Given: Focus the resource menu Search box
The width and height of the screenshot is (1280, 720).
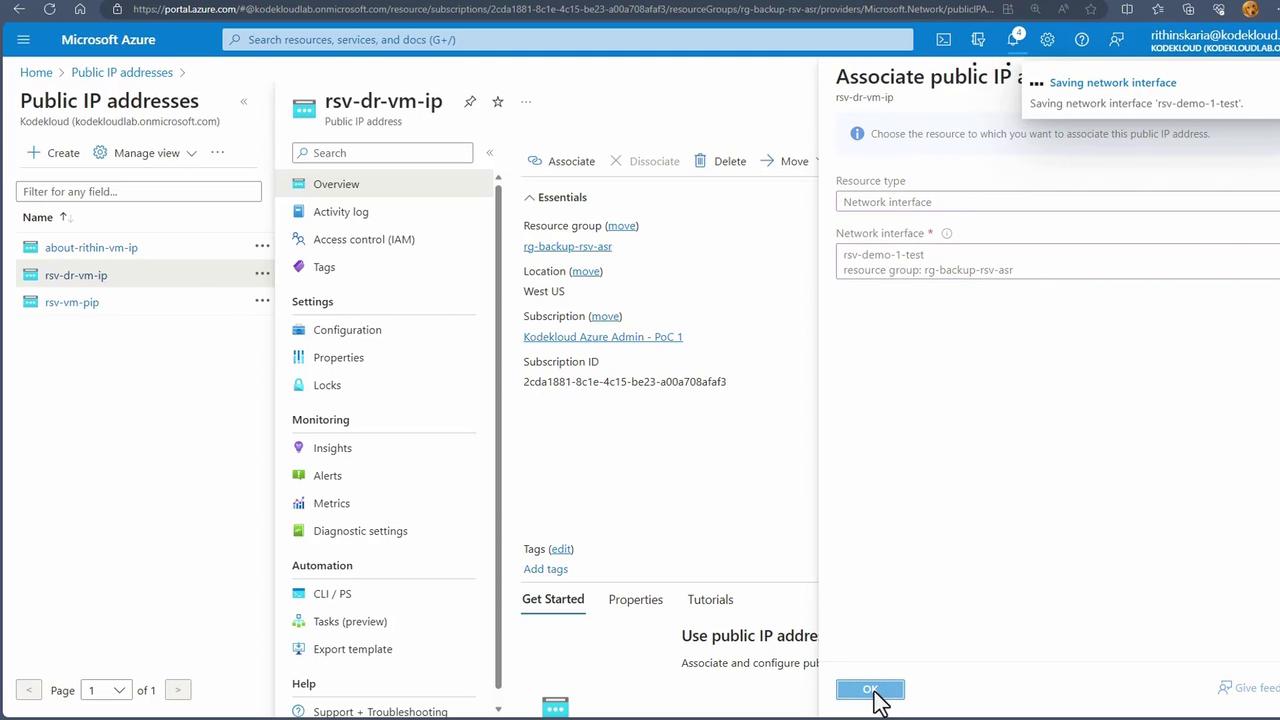Looking at the screenshot, I should (x=382, y=153).
